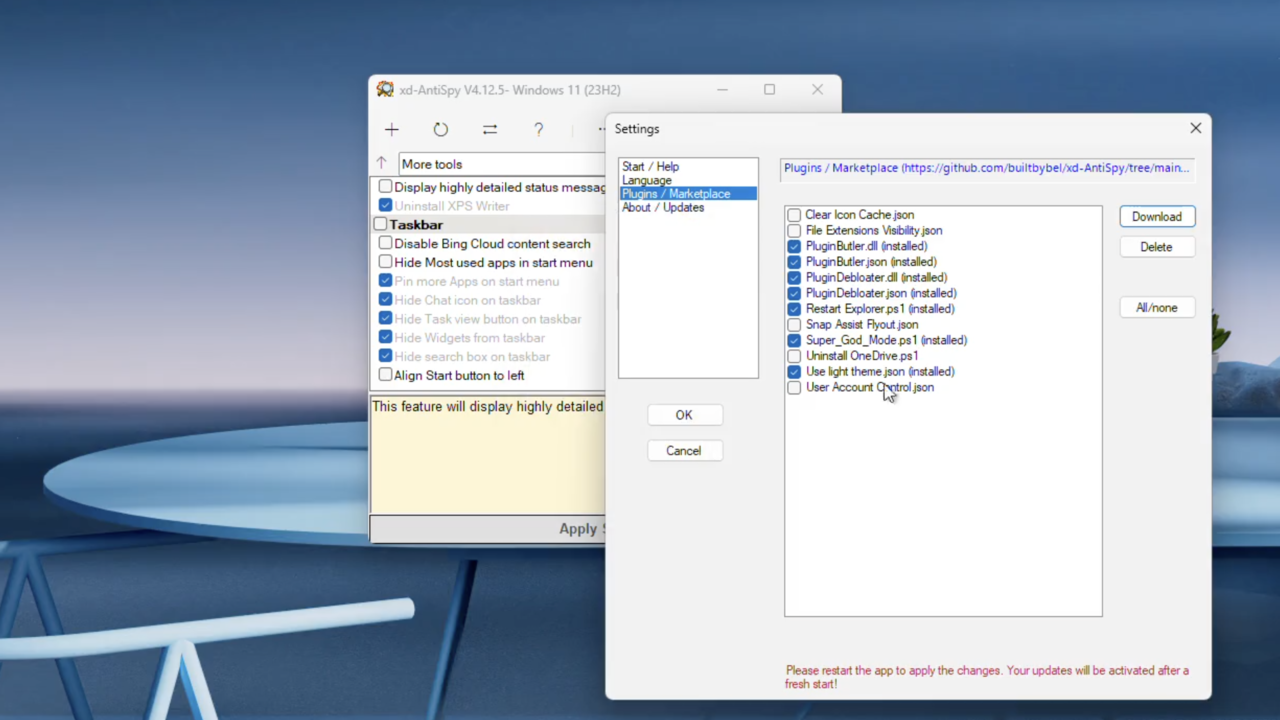Check the User Account Control.json plugin
Viewport: 1280px width, 720px height.
pos(793,387)
